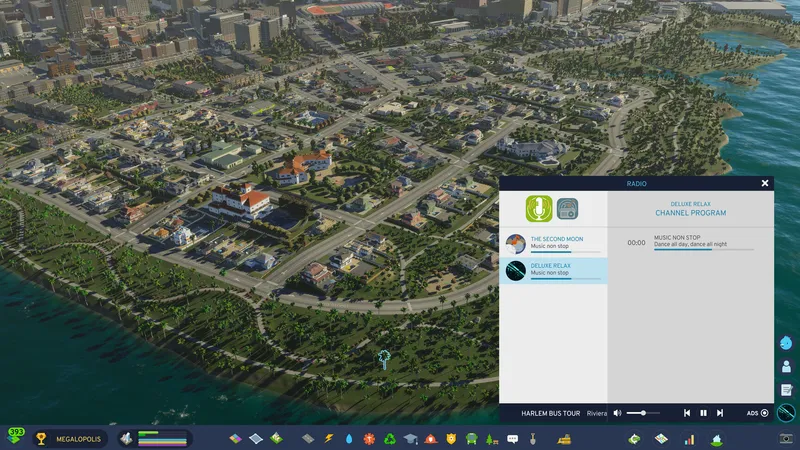
Task: Switch to the microphone radio network tab
Action: [x=540, y=208]
